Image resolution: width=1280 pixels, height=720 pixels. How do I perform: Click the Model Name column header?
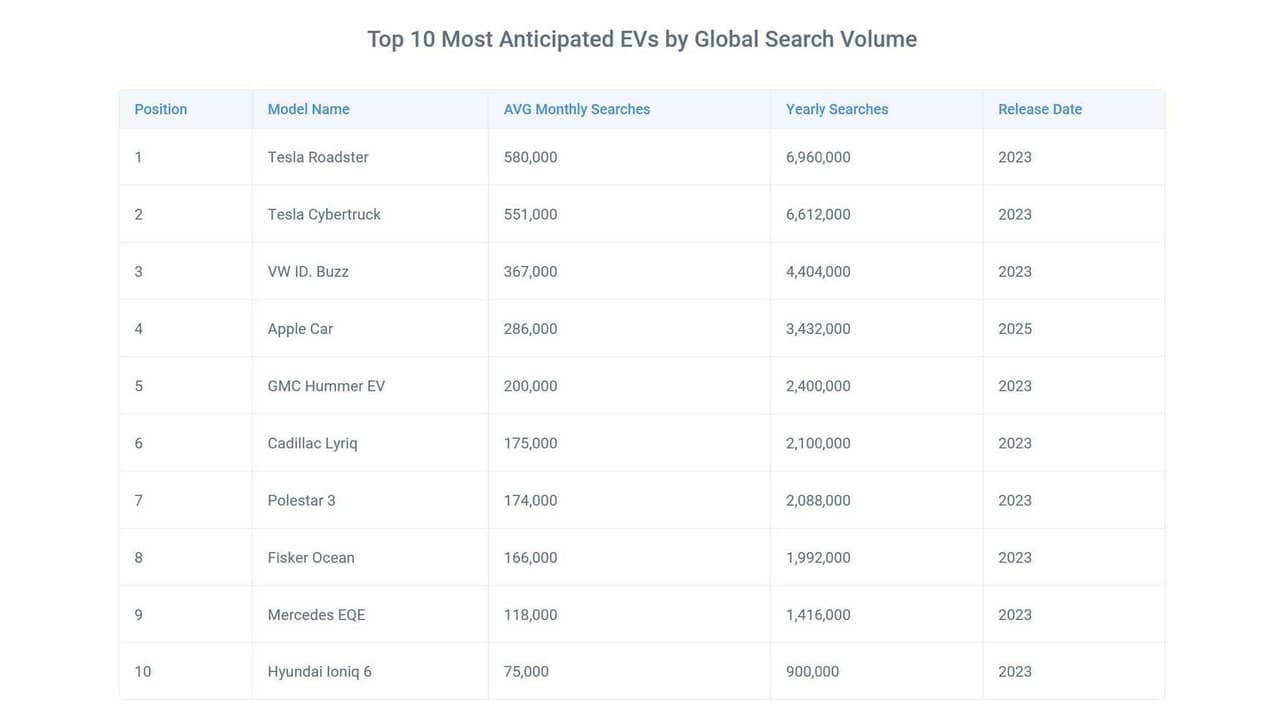(x=308, y=109)
